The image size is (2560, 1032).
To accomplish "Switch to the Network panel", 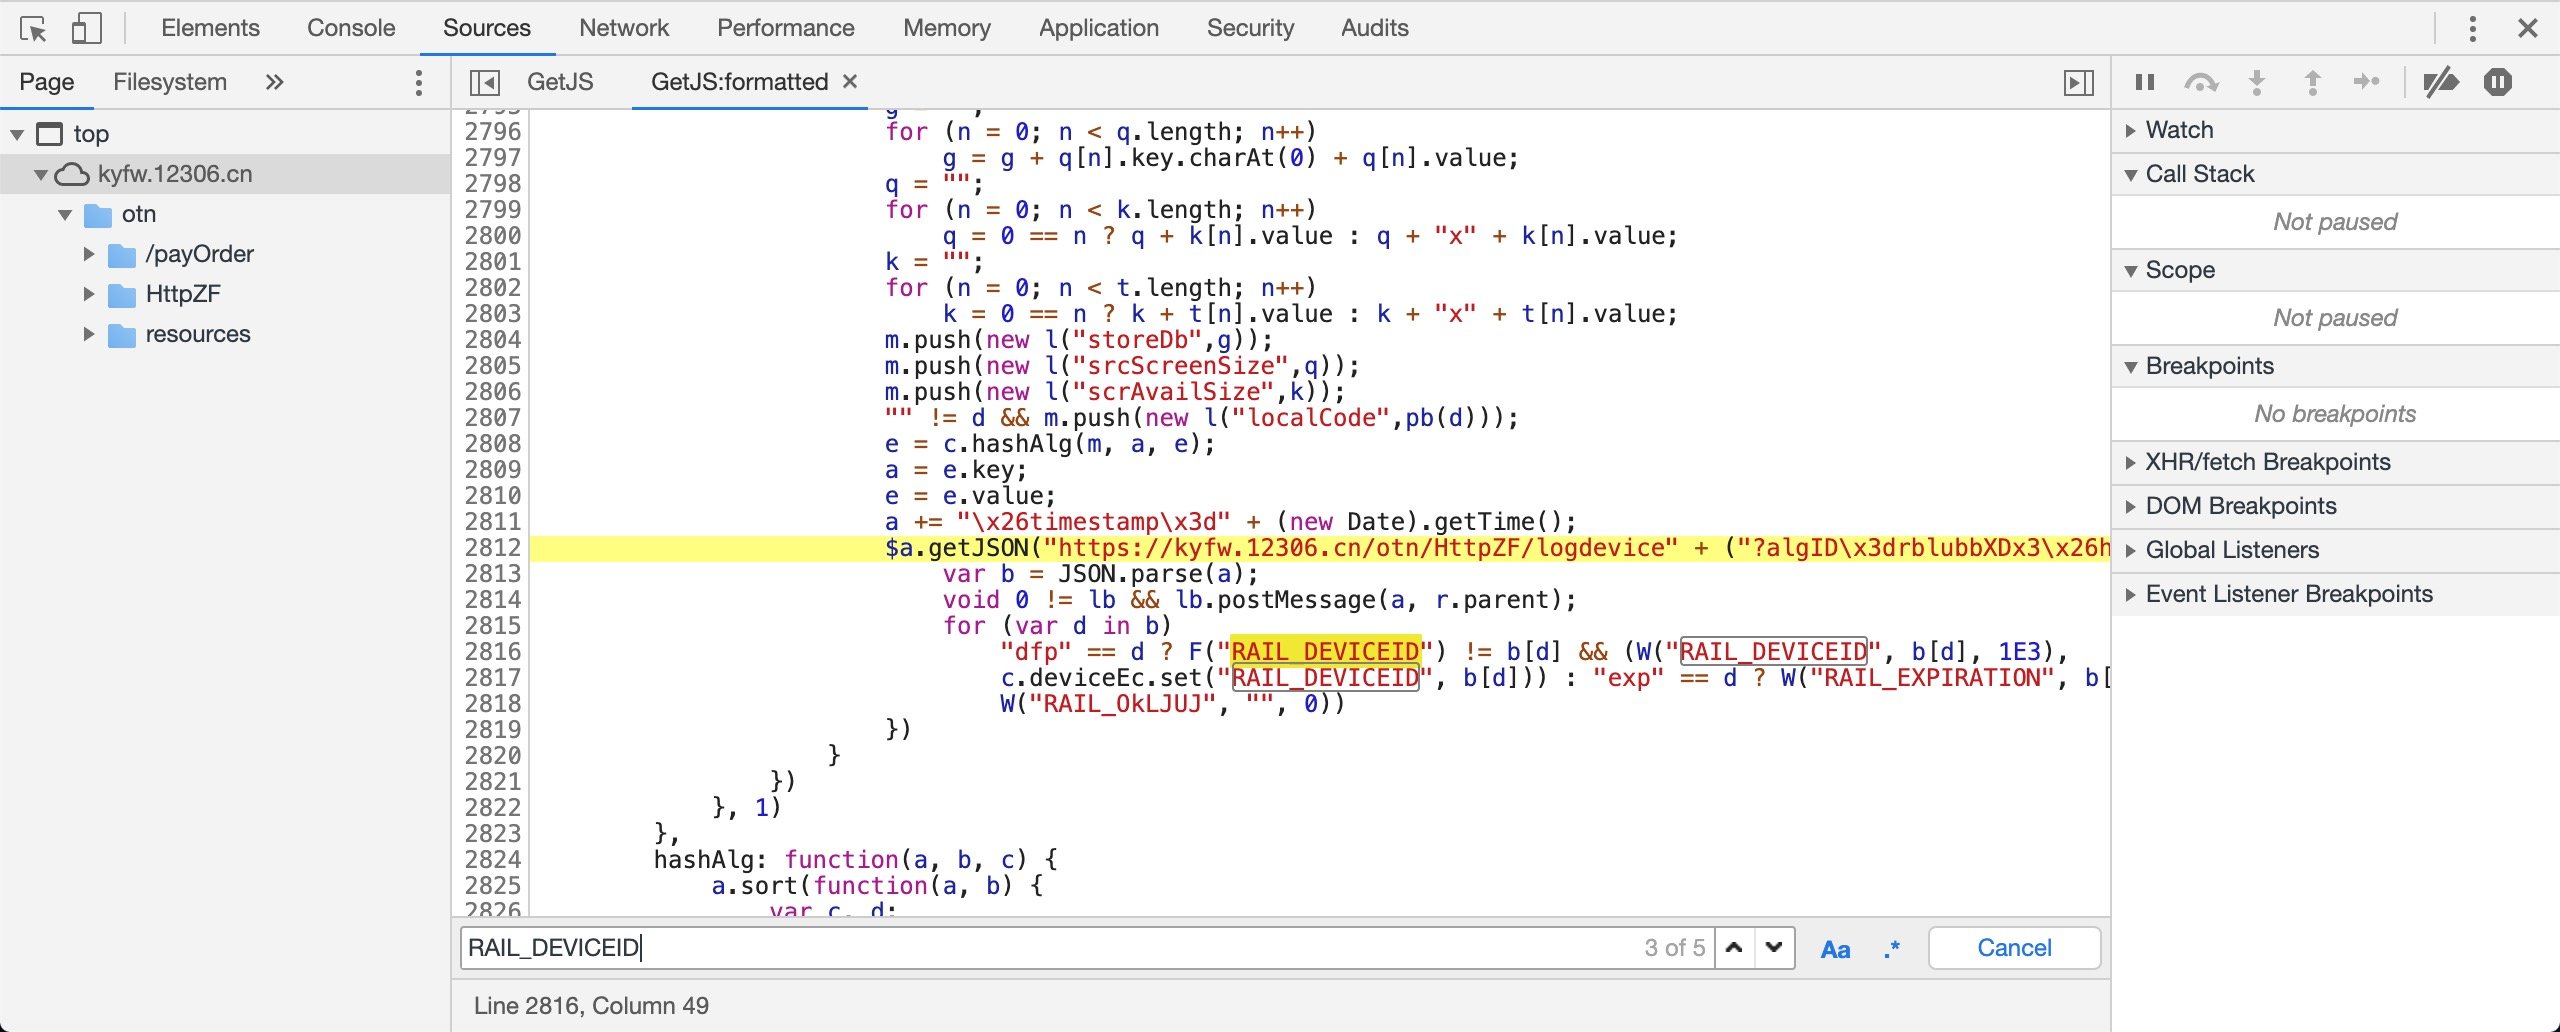I will coord(623,27).
